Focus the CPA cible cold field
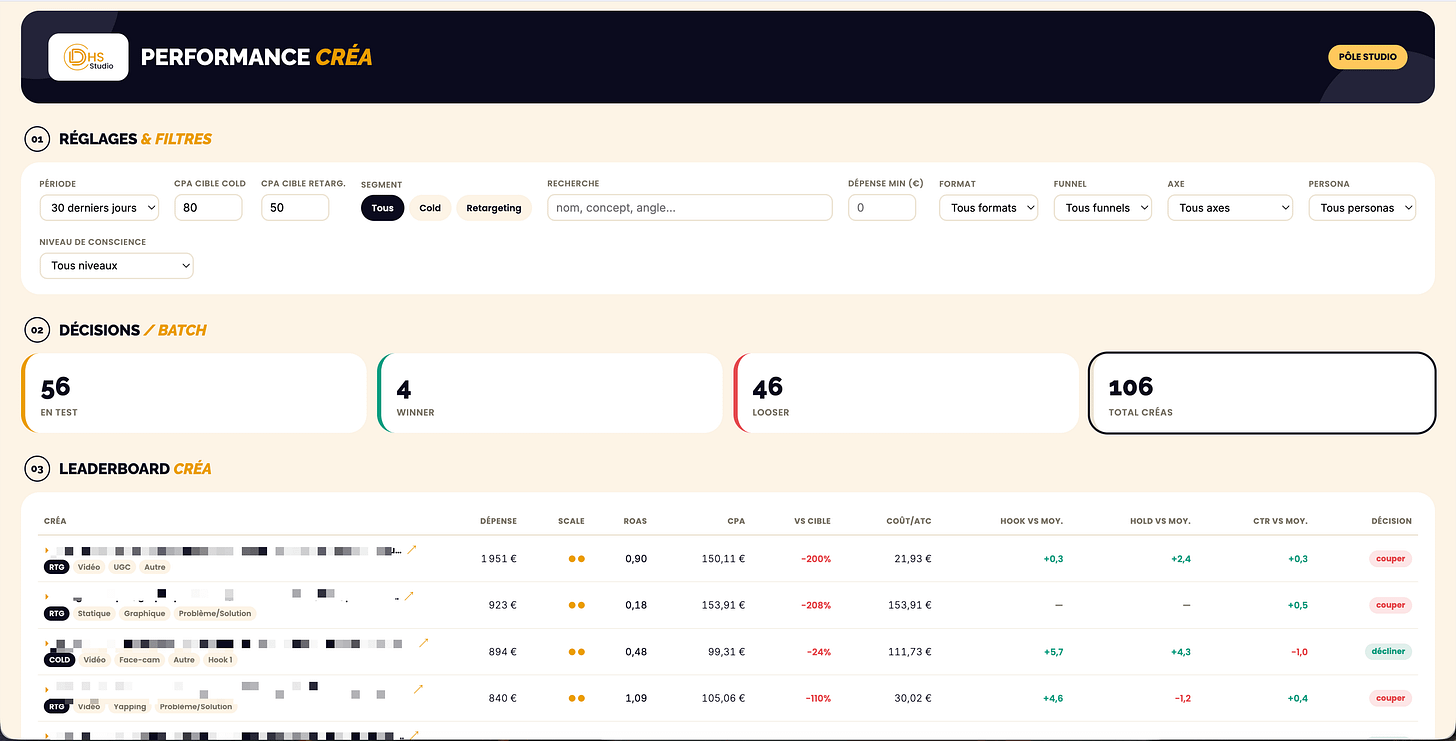This screenshot has width=1456, height=741. [208, 208]
